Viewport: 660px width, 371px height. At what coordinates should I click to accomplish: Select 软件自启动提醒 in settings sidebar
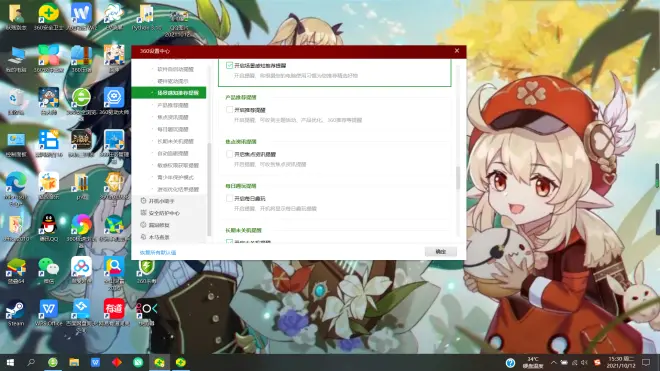click(176, 69)
